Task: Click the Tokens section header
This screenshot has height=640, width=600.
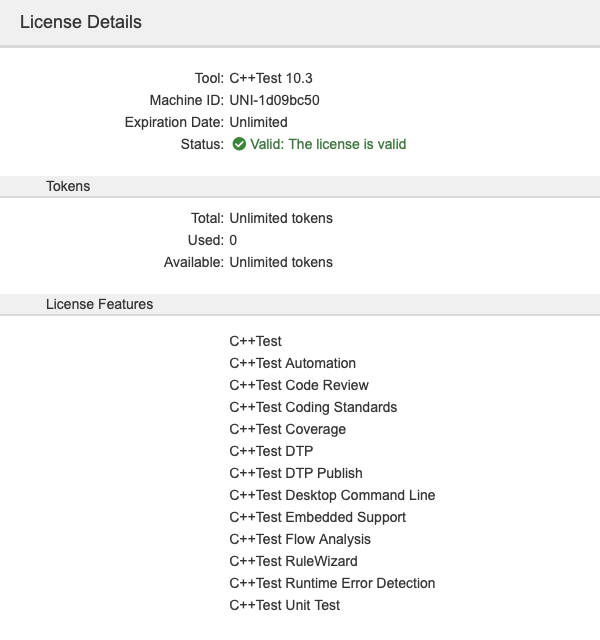Action: tap(68, 186)
